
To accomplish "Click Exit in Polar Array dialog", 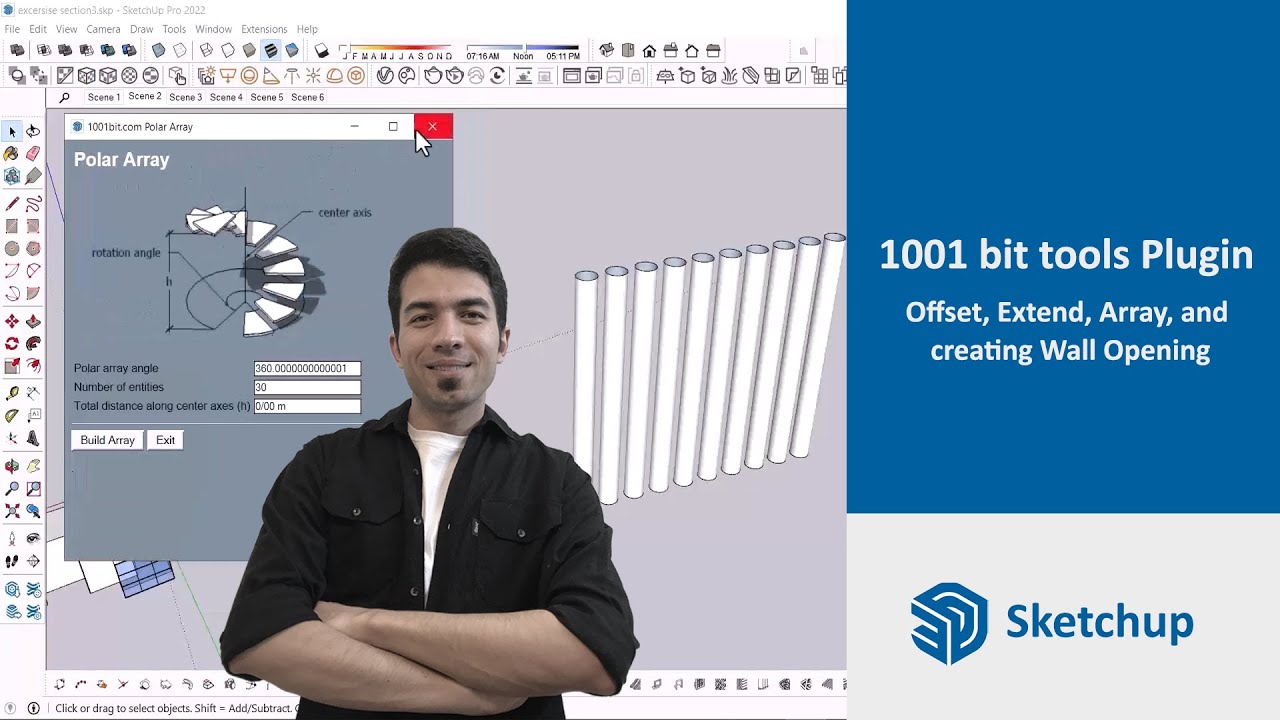I will click(165, 440).
